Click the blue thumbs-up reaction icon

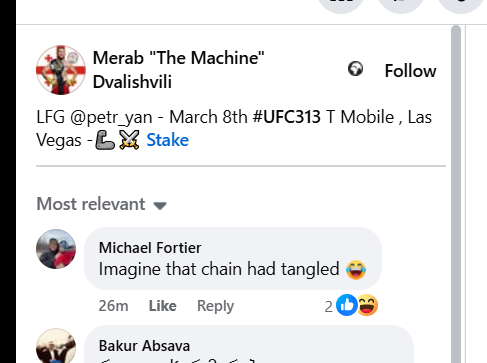[347, 305]
